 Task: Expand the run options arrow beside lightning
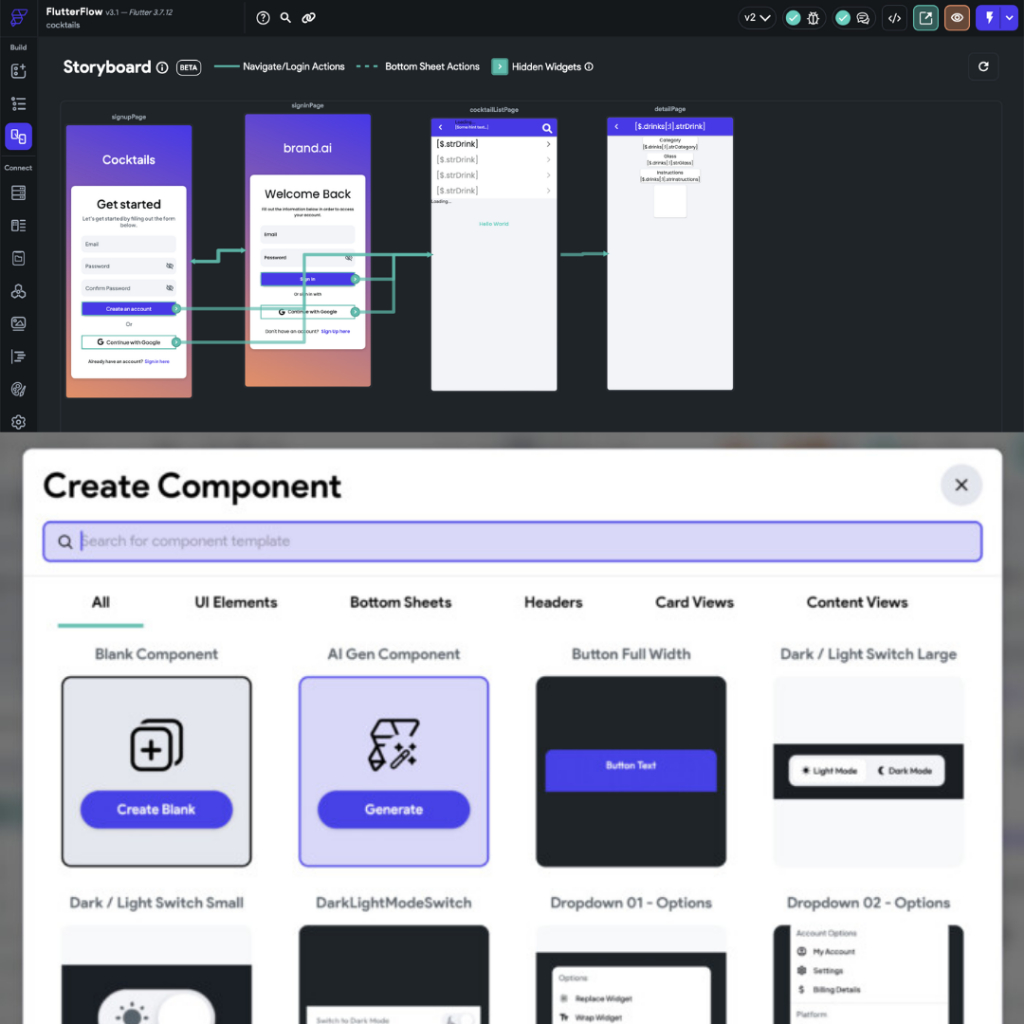[1010, 18]
